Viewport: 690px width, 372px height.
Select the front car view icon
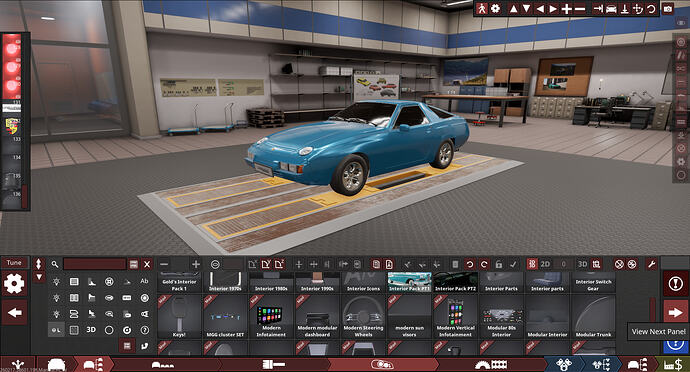611,8
